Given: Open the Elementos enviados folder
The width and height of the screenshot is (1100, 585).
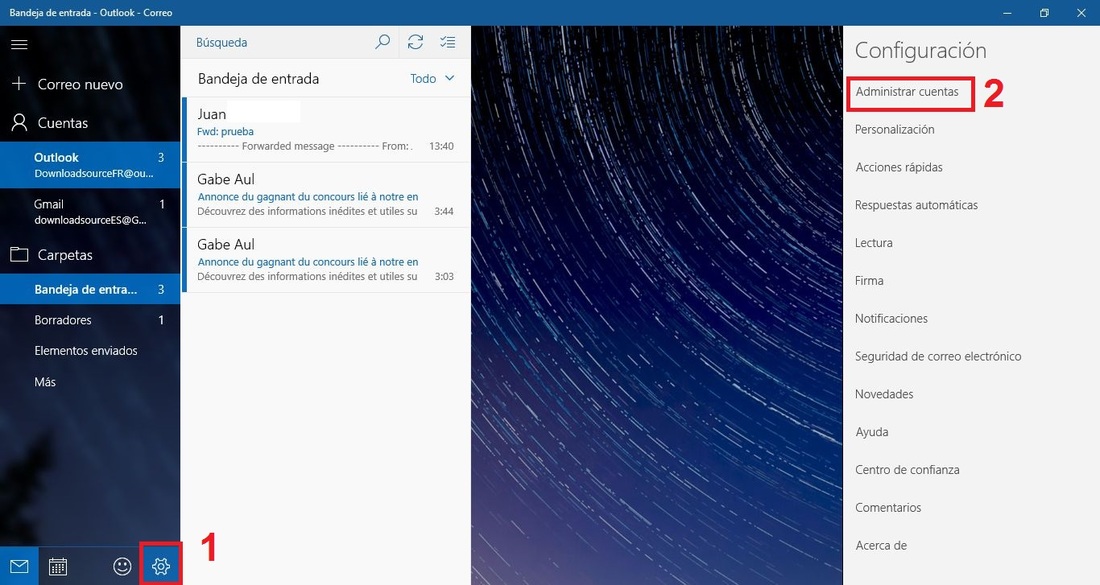Looking at the screenshot, I should click(x=90, y=351).
